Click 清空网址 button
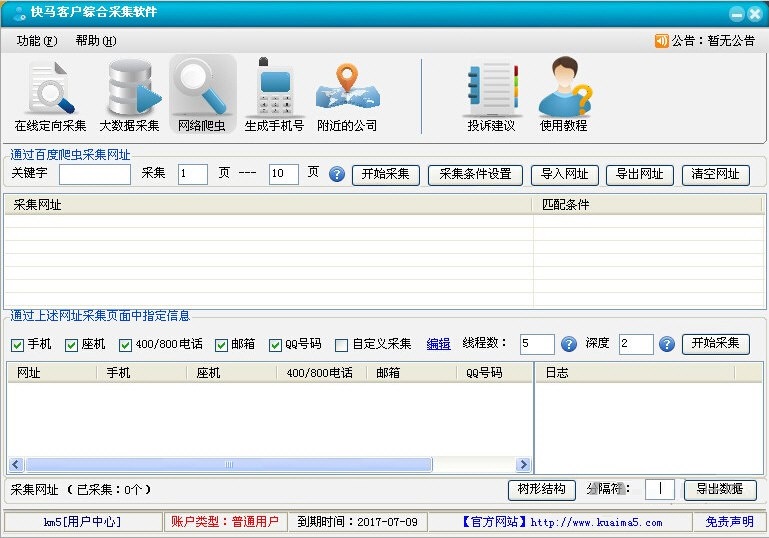Screen dimensions: 769x538 (x=716, y=175)
